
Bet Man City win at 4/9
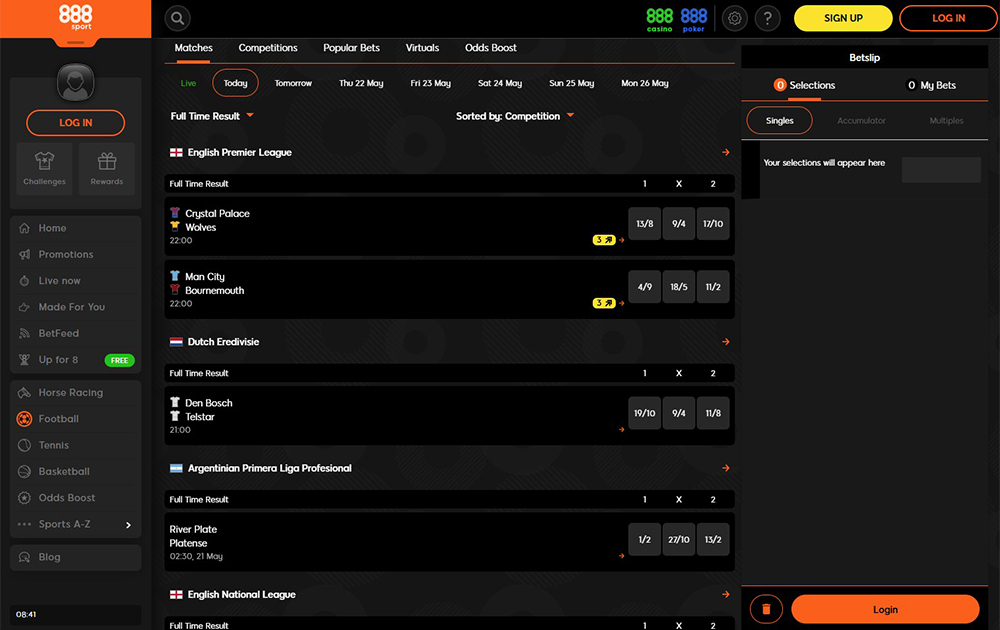pos(645,287)
